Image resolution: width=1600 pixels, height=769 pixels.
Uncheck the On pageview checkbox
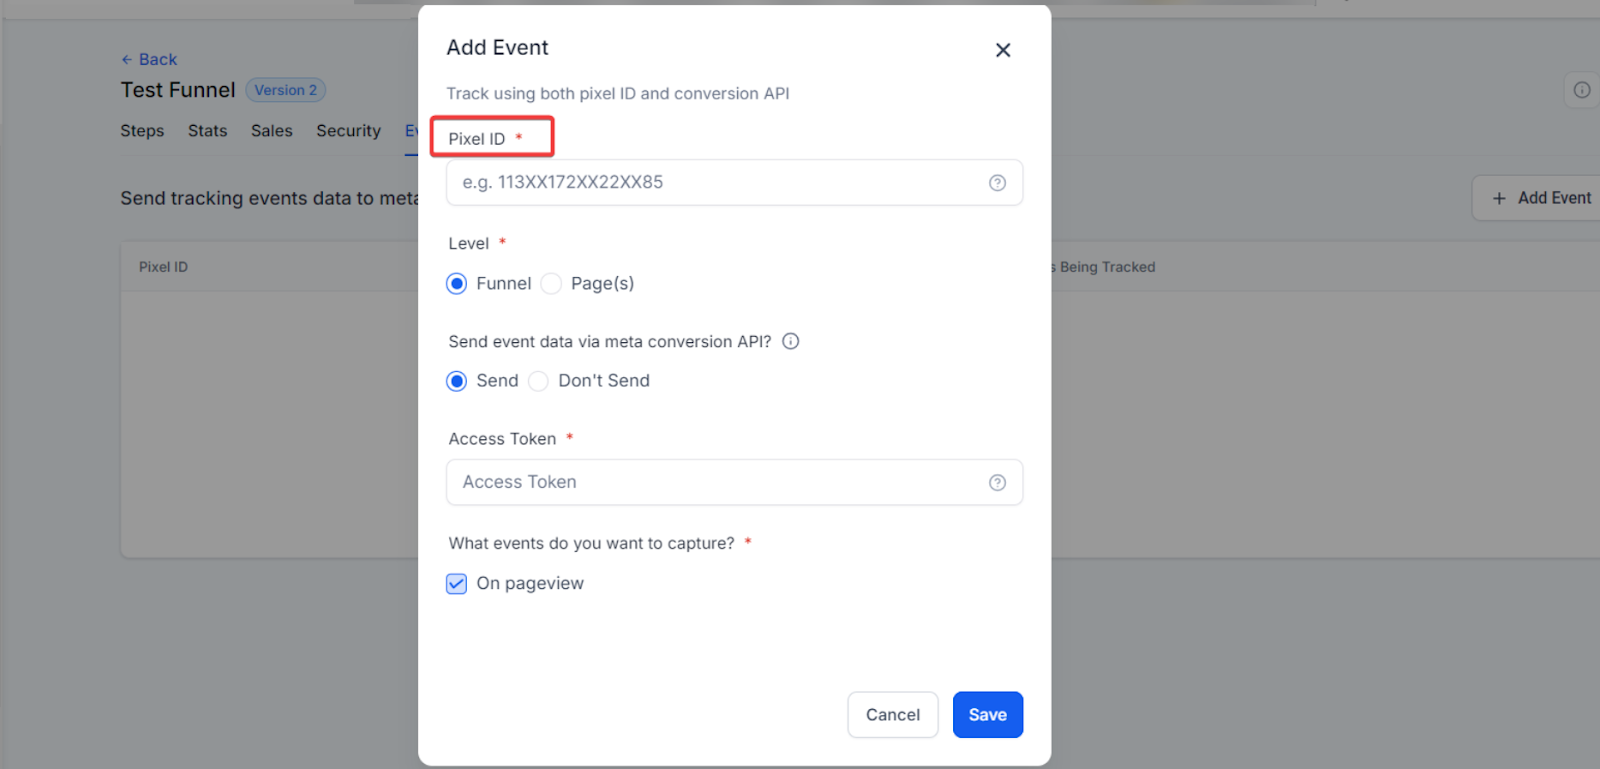[456, 584]
